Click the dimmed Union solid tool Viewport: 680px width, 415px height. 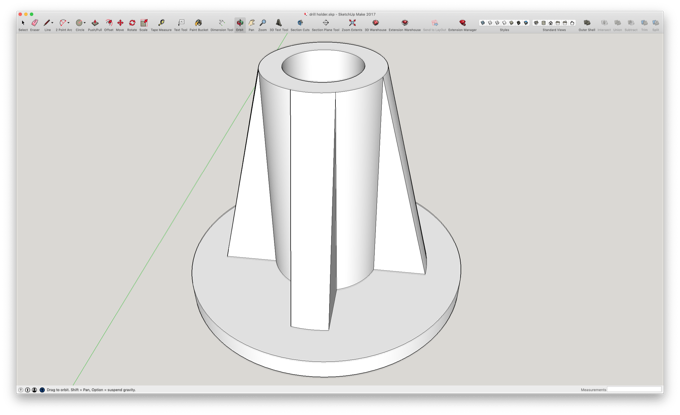[618, 23]
